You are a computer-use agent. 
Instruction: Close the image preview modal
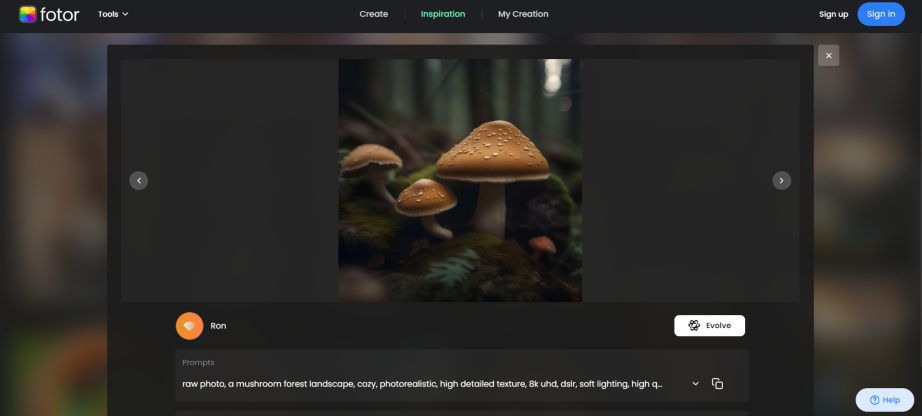click(828, 55)
